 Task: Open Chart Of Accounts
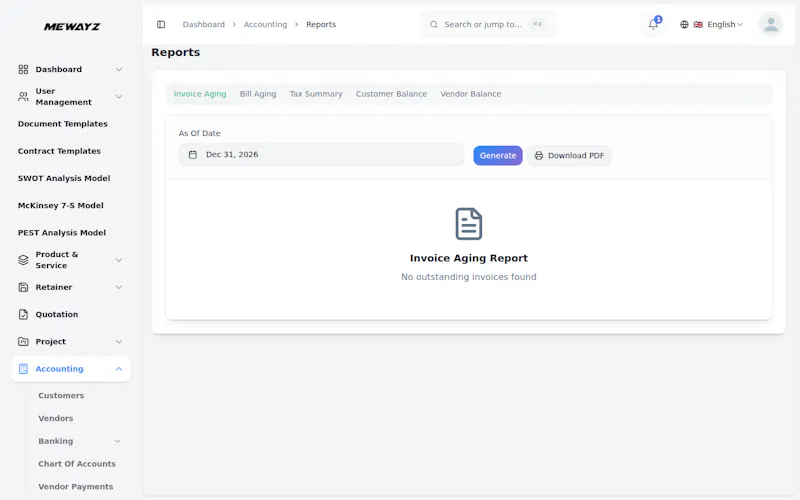(x=79, y=464)
